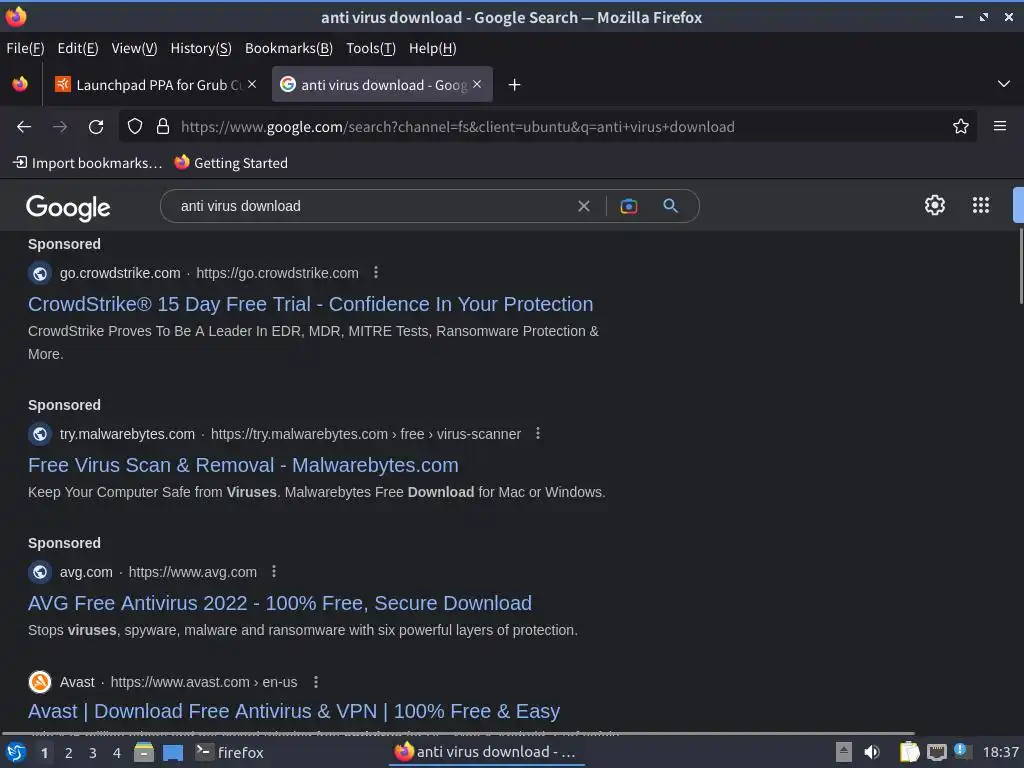Open options for CrowdStrike ad result

tap(376, 272)
